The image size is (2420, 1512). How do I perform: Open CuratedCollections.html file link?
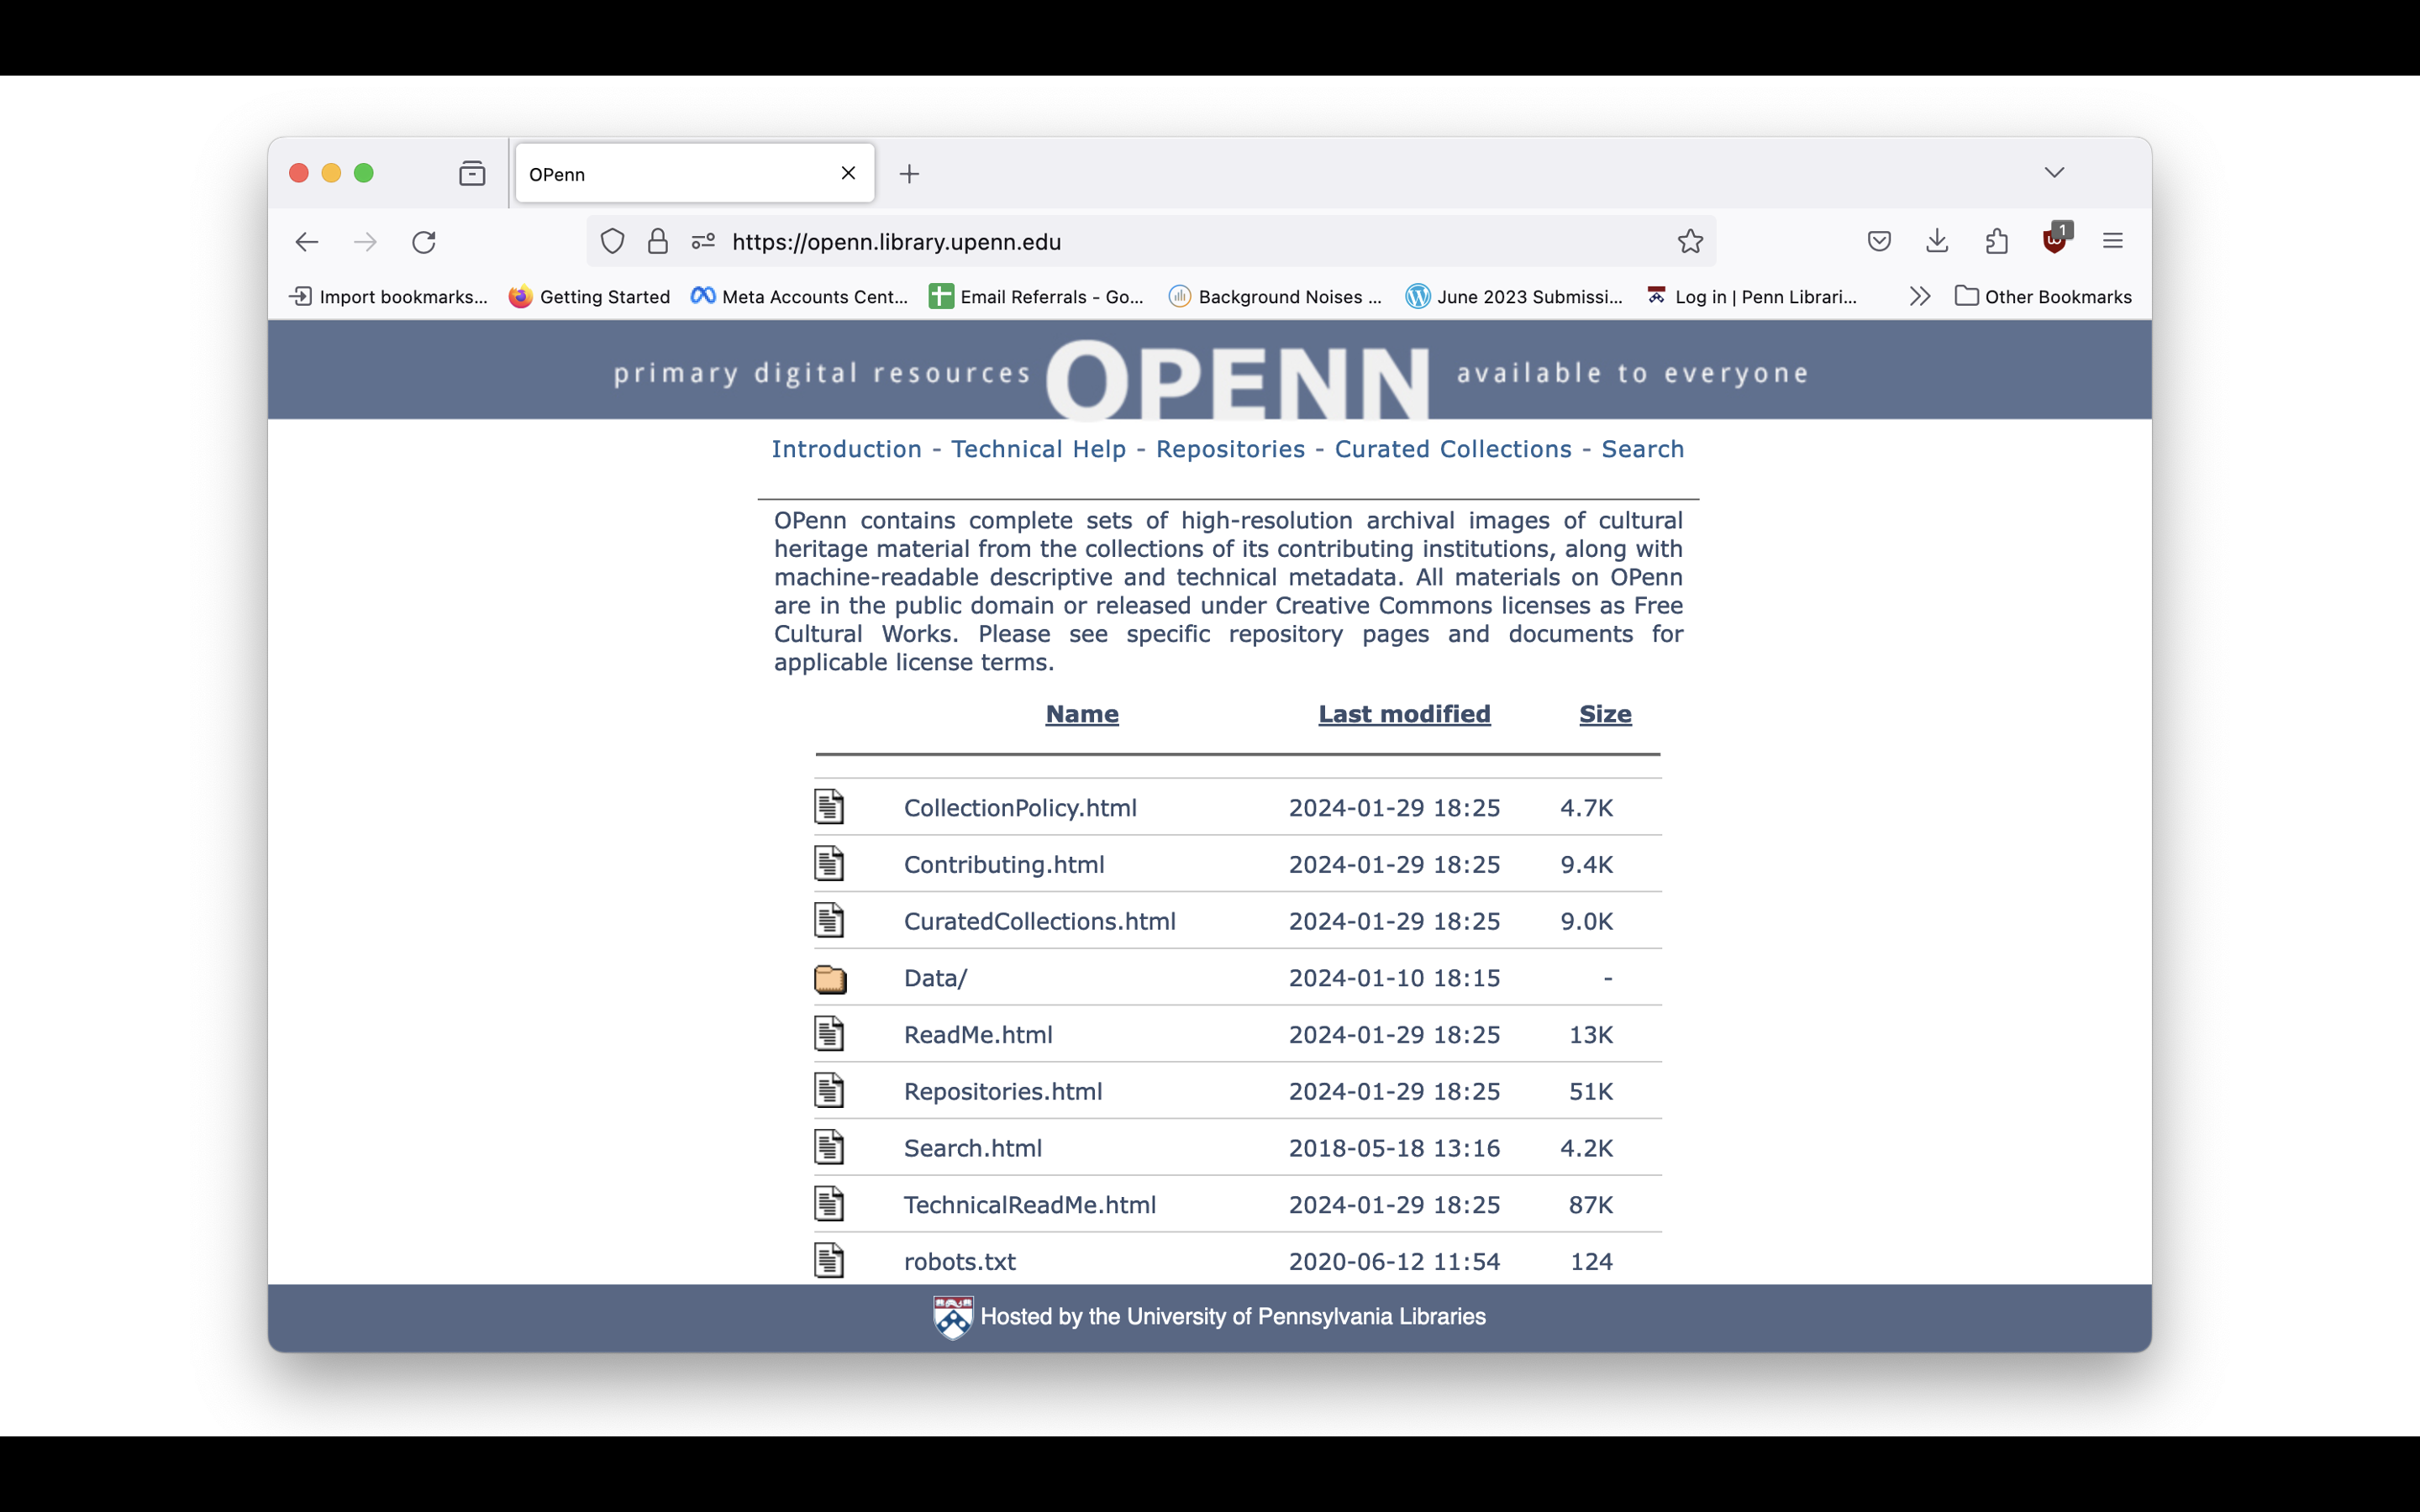(x=1040, y=921)
